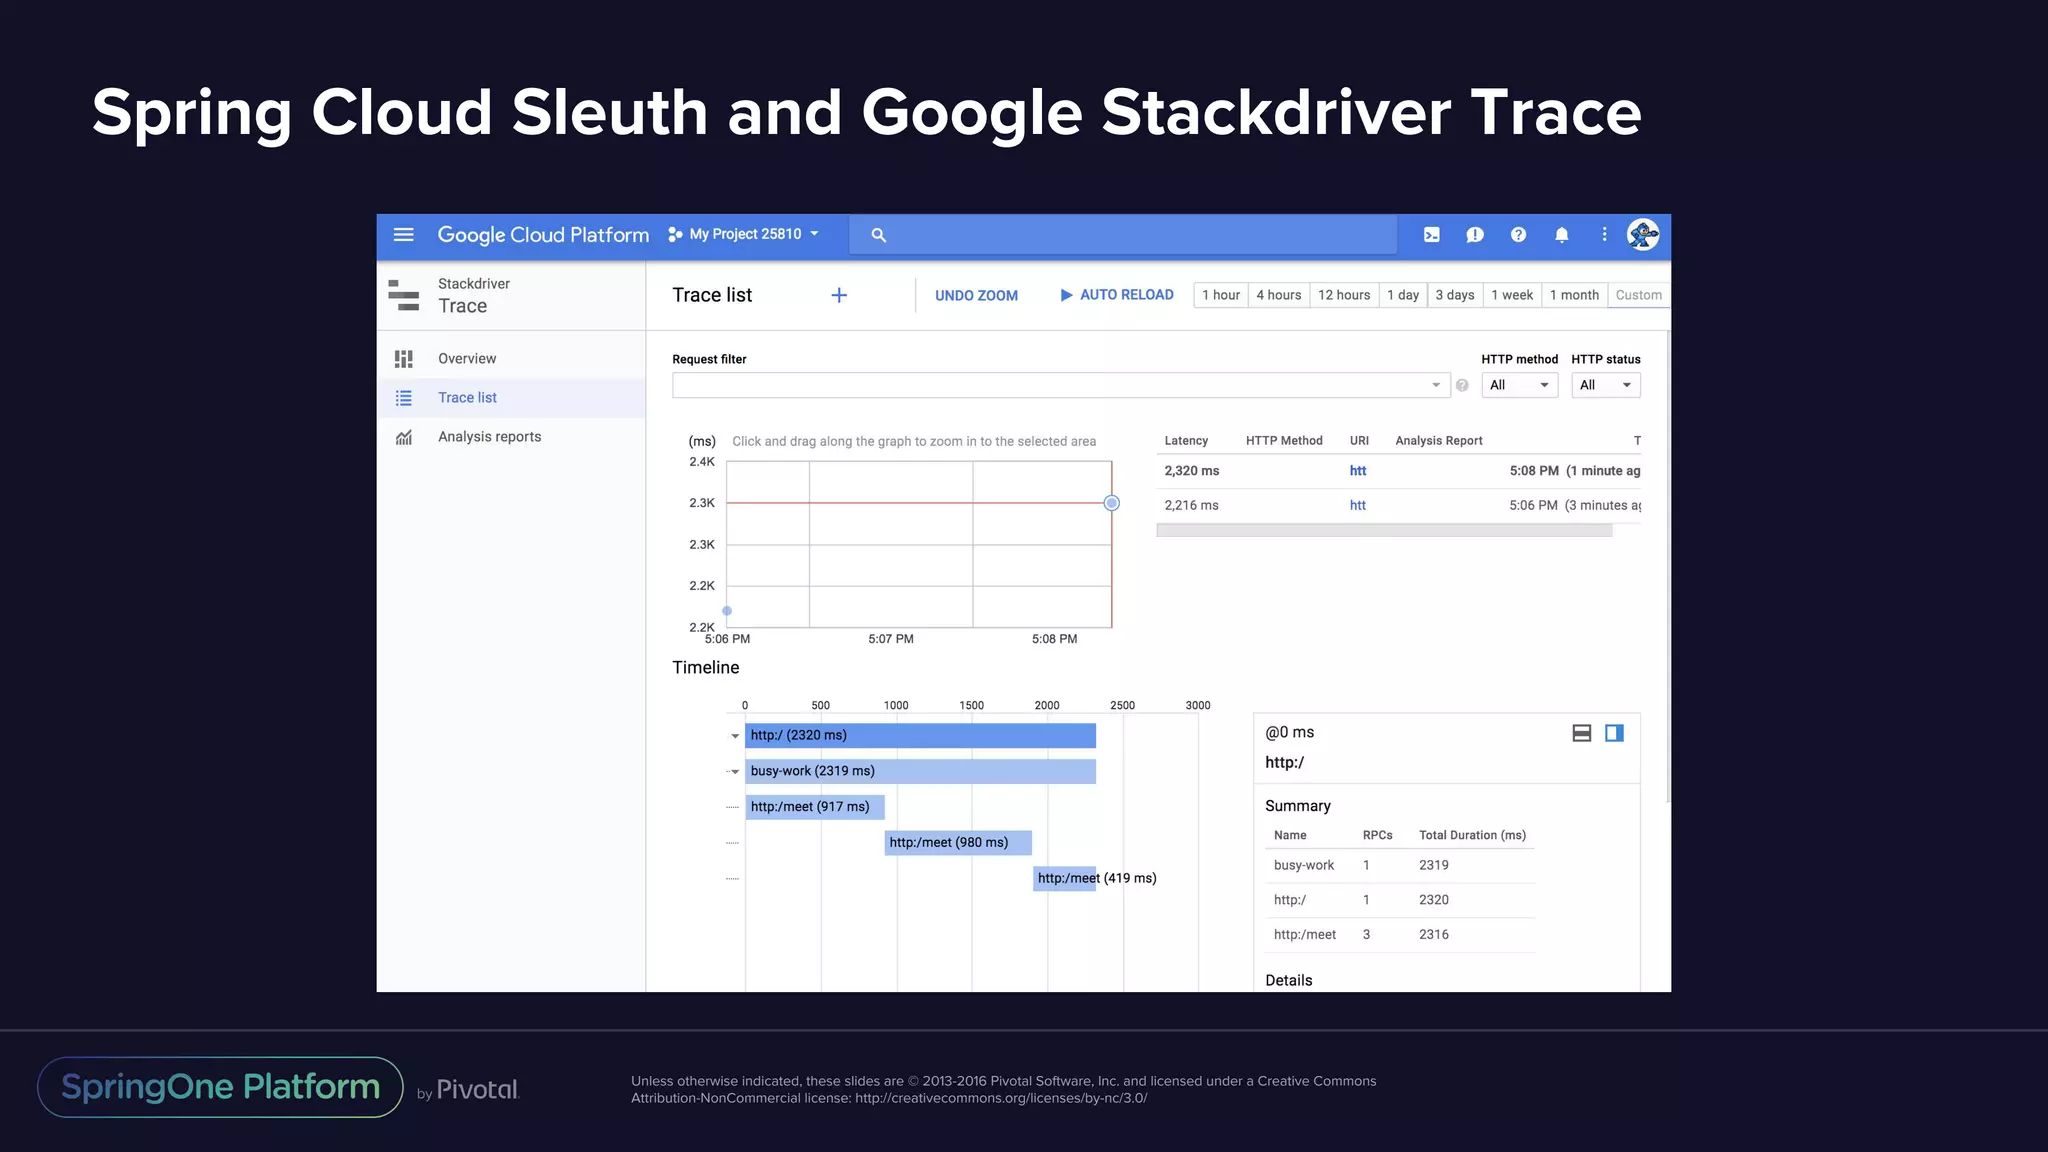The width and height of the screenshot is (2048, 1152).
Task: Open the URI link for 2,320 ms trace
Action: click(1357, 471)
